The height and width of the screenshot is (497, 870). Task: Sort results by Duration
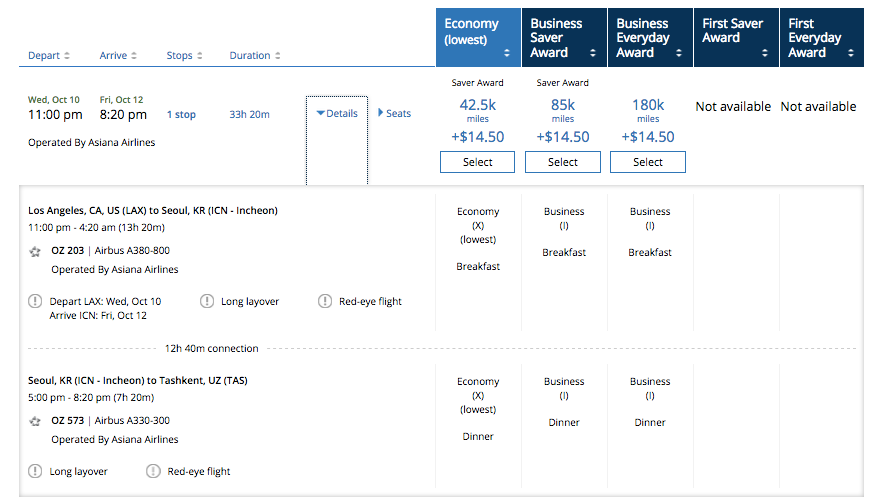(254, 56)
